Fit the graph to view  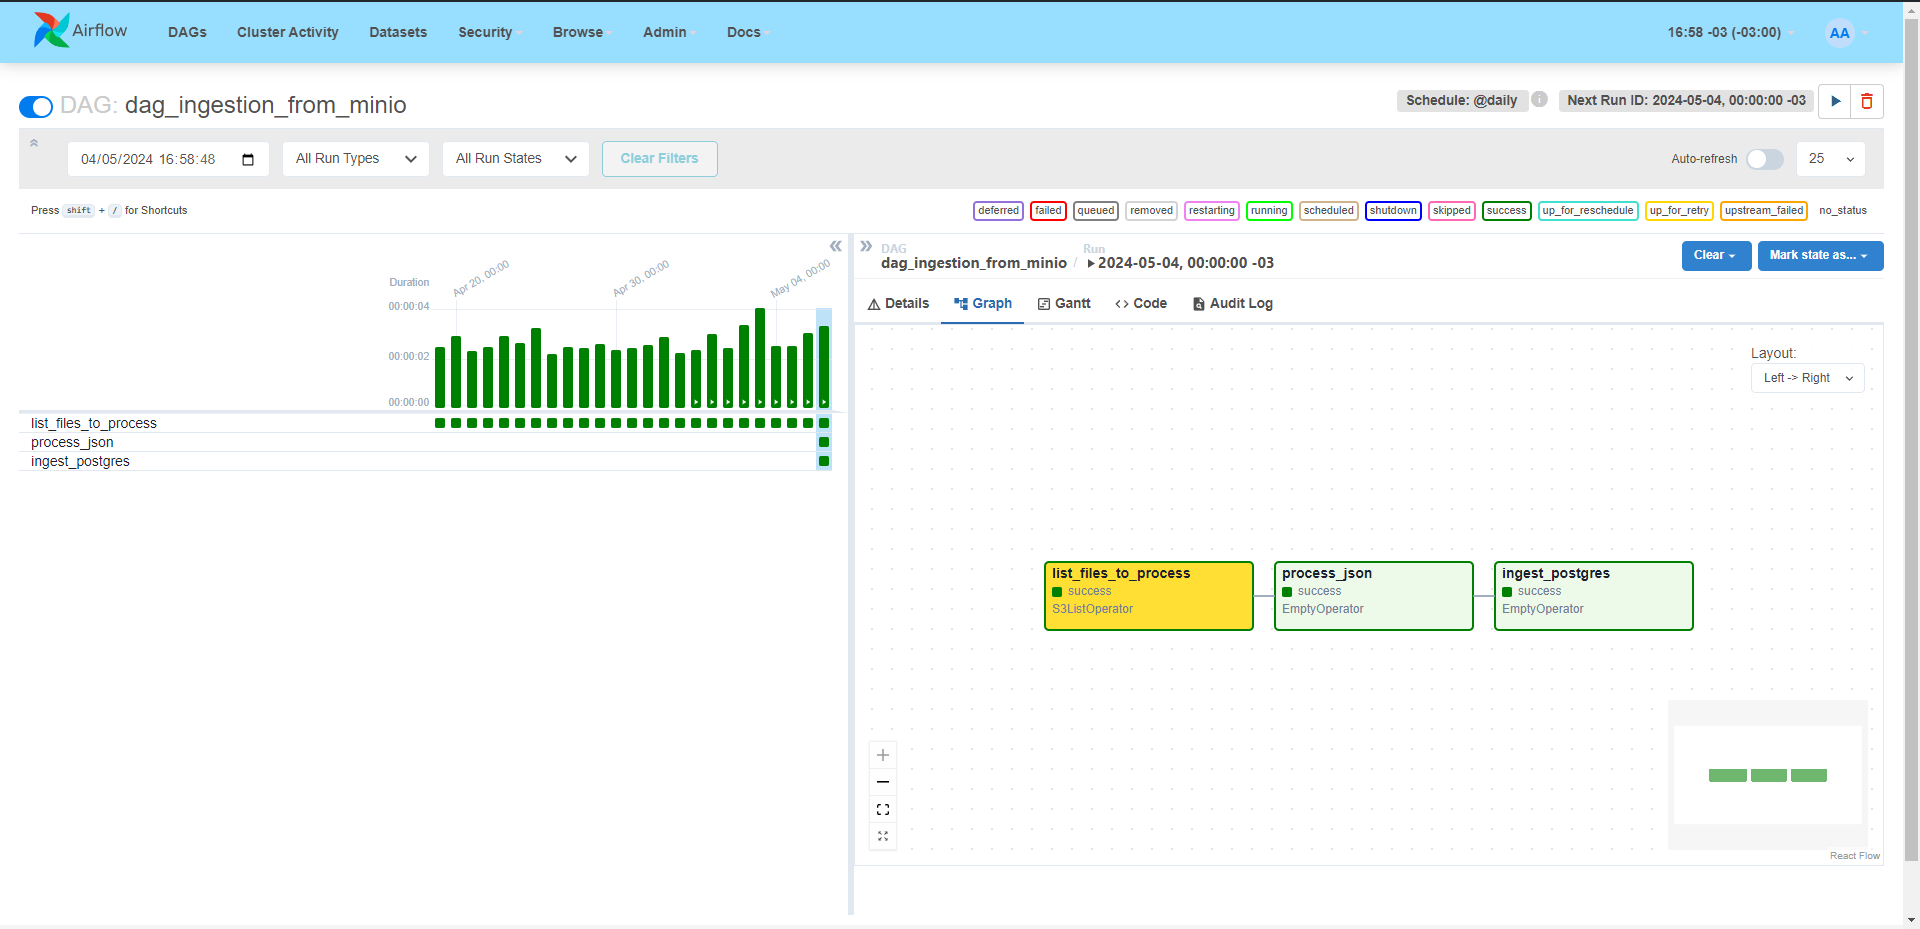883,809
